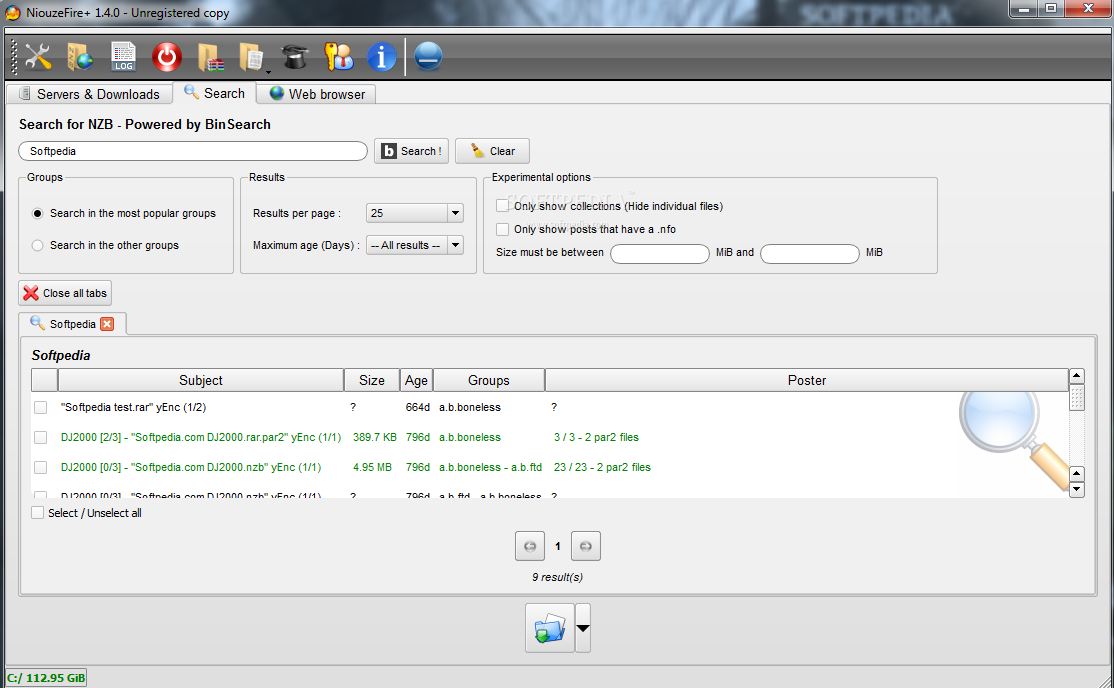1114x688 pixels.
Task: Expand the small arrow beside folder icon
Action: (268, 72)
